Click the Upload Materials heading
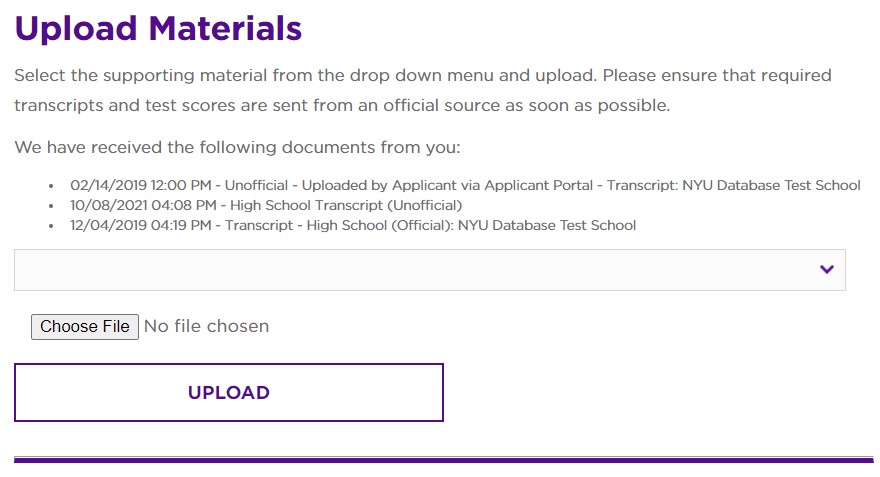Screen dimensions: 880x477 pyautogui.click(x=158, y=28)
